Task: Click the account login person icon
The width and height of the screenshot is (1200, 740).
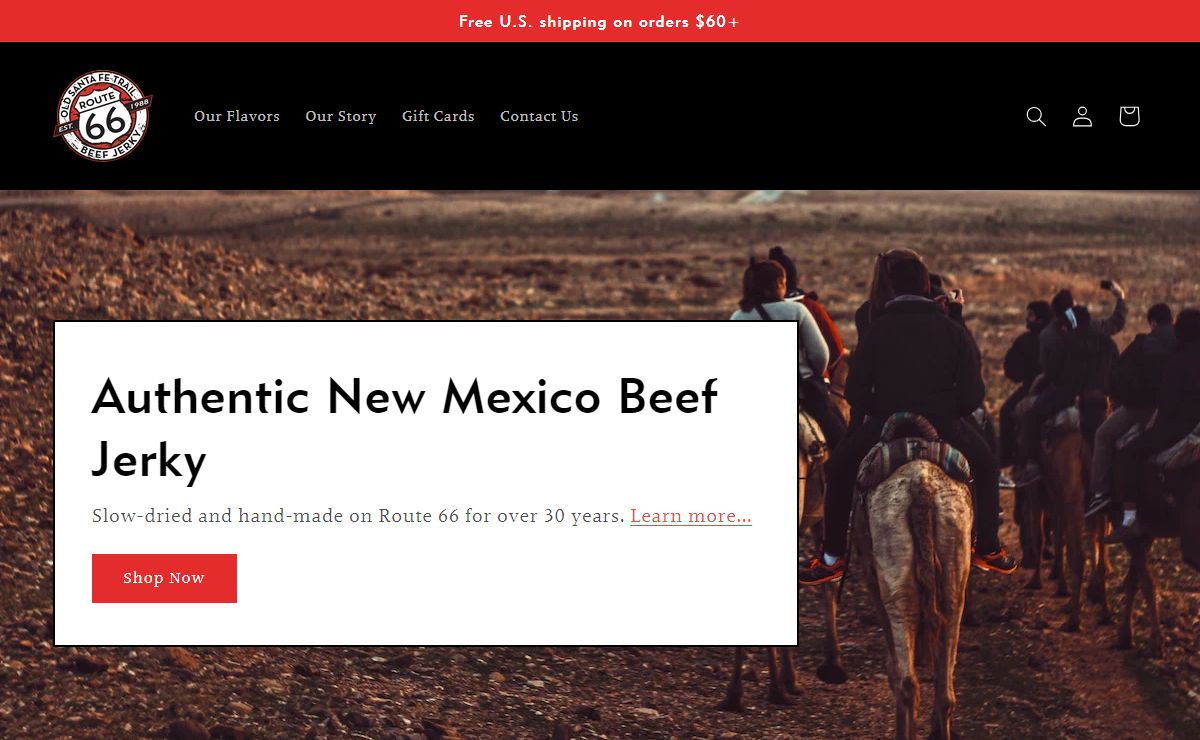Action: tap(1082, 116)
